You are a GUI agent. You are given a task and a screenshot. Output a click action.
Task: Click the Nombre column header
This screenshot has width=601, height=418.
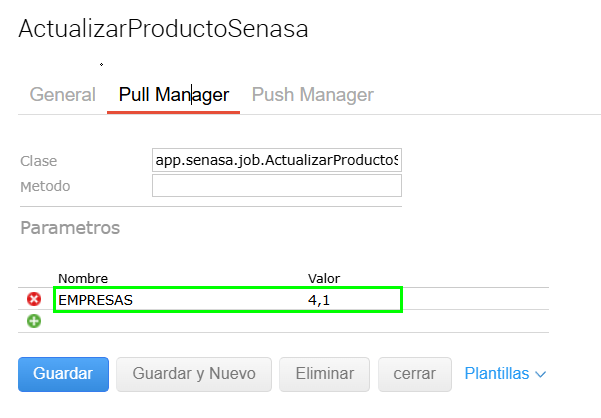(x=83, y=278)
